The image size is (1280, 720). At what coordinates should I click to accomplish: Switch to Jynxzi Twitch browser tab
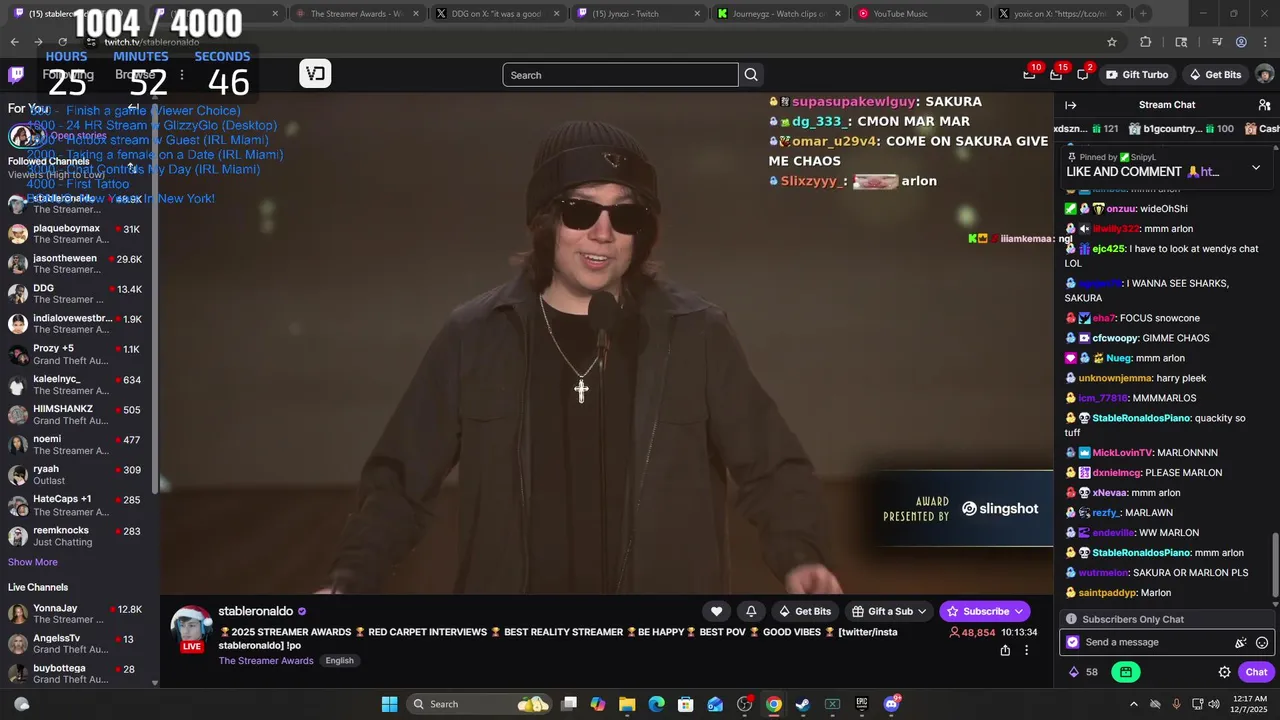[637, 14]
